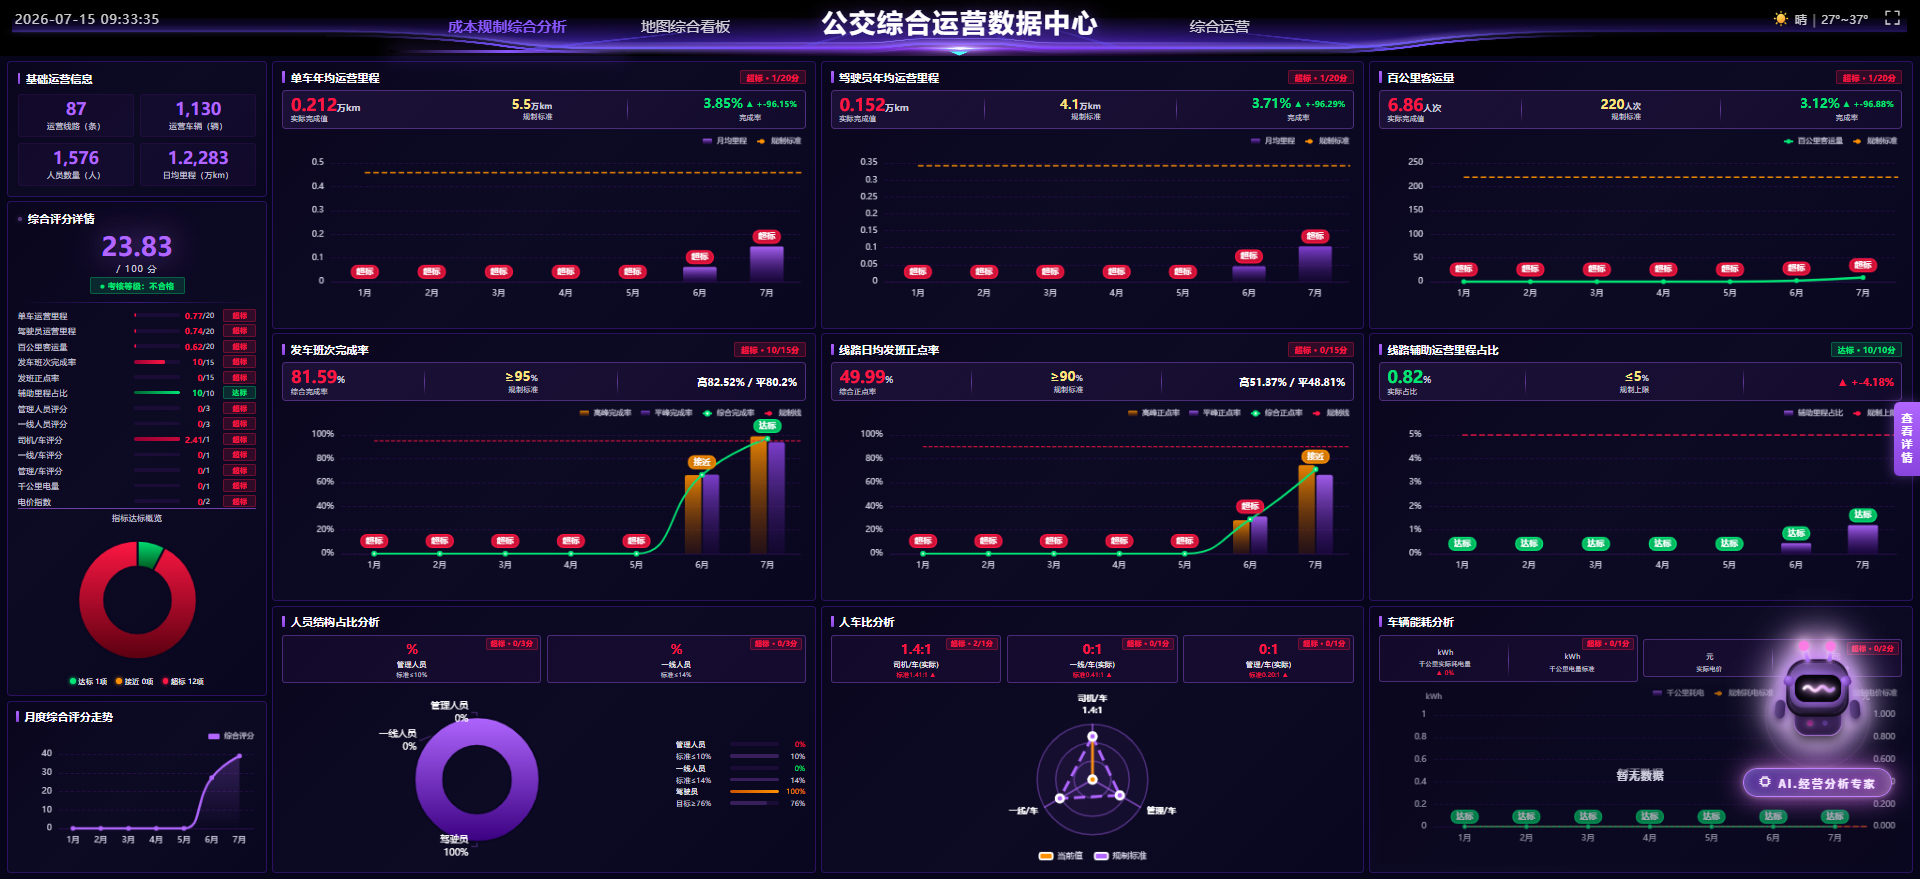Image resolution: width=1920 pixels, height=879 pixels.
Task: Toggle 高峰正点率 legend item
Action: coord(1153,413)
